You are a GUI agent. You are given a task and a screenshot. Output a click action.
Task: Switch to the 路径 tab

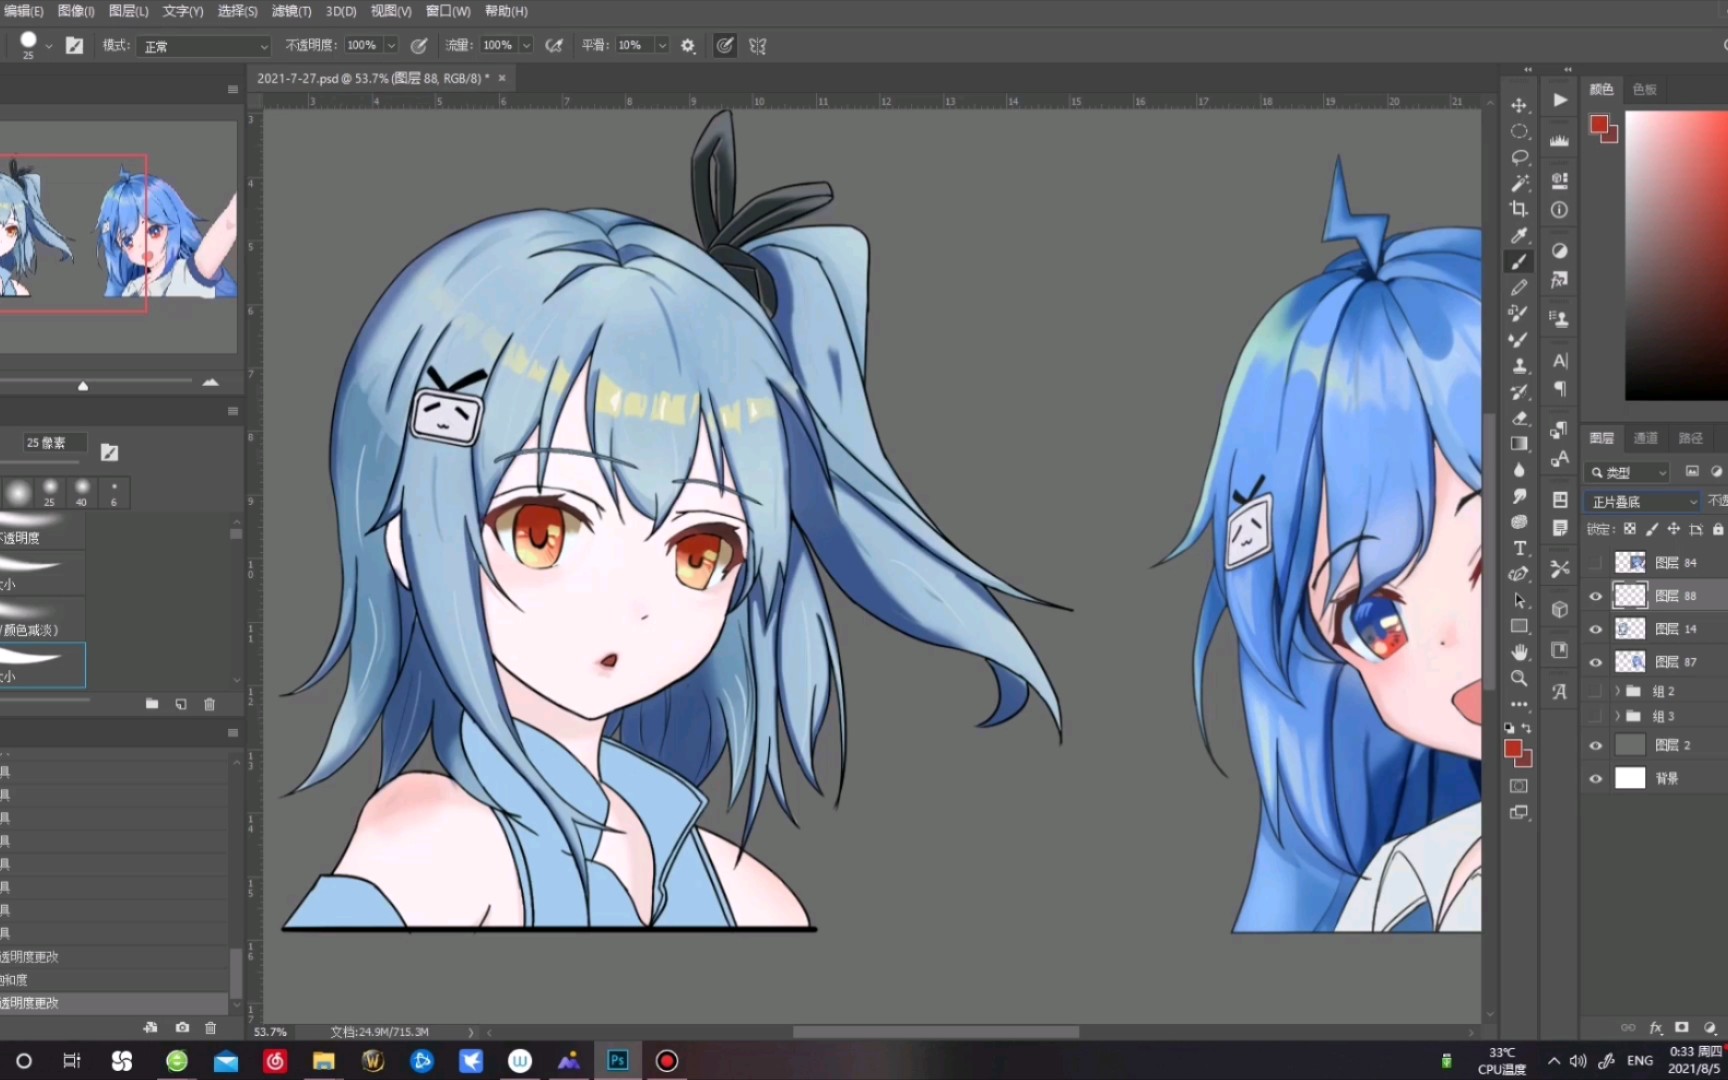(x=1690, y=438)
